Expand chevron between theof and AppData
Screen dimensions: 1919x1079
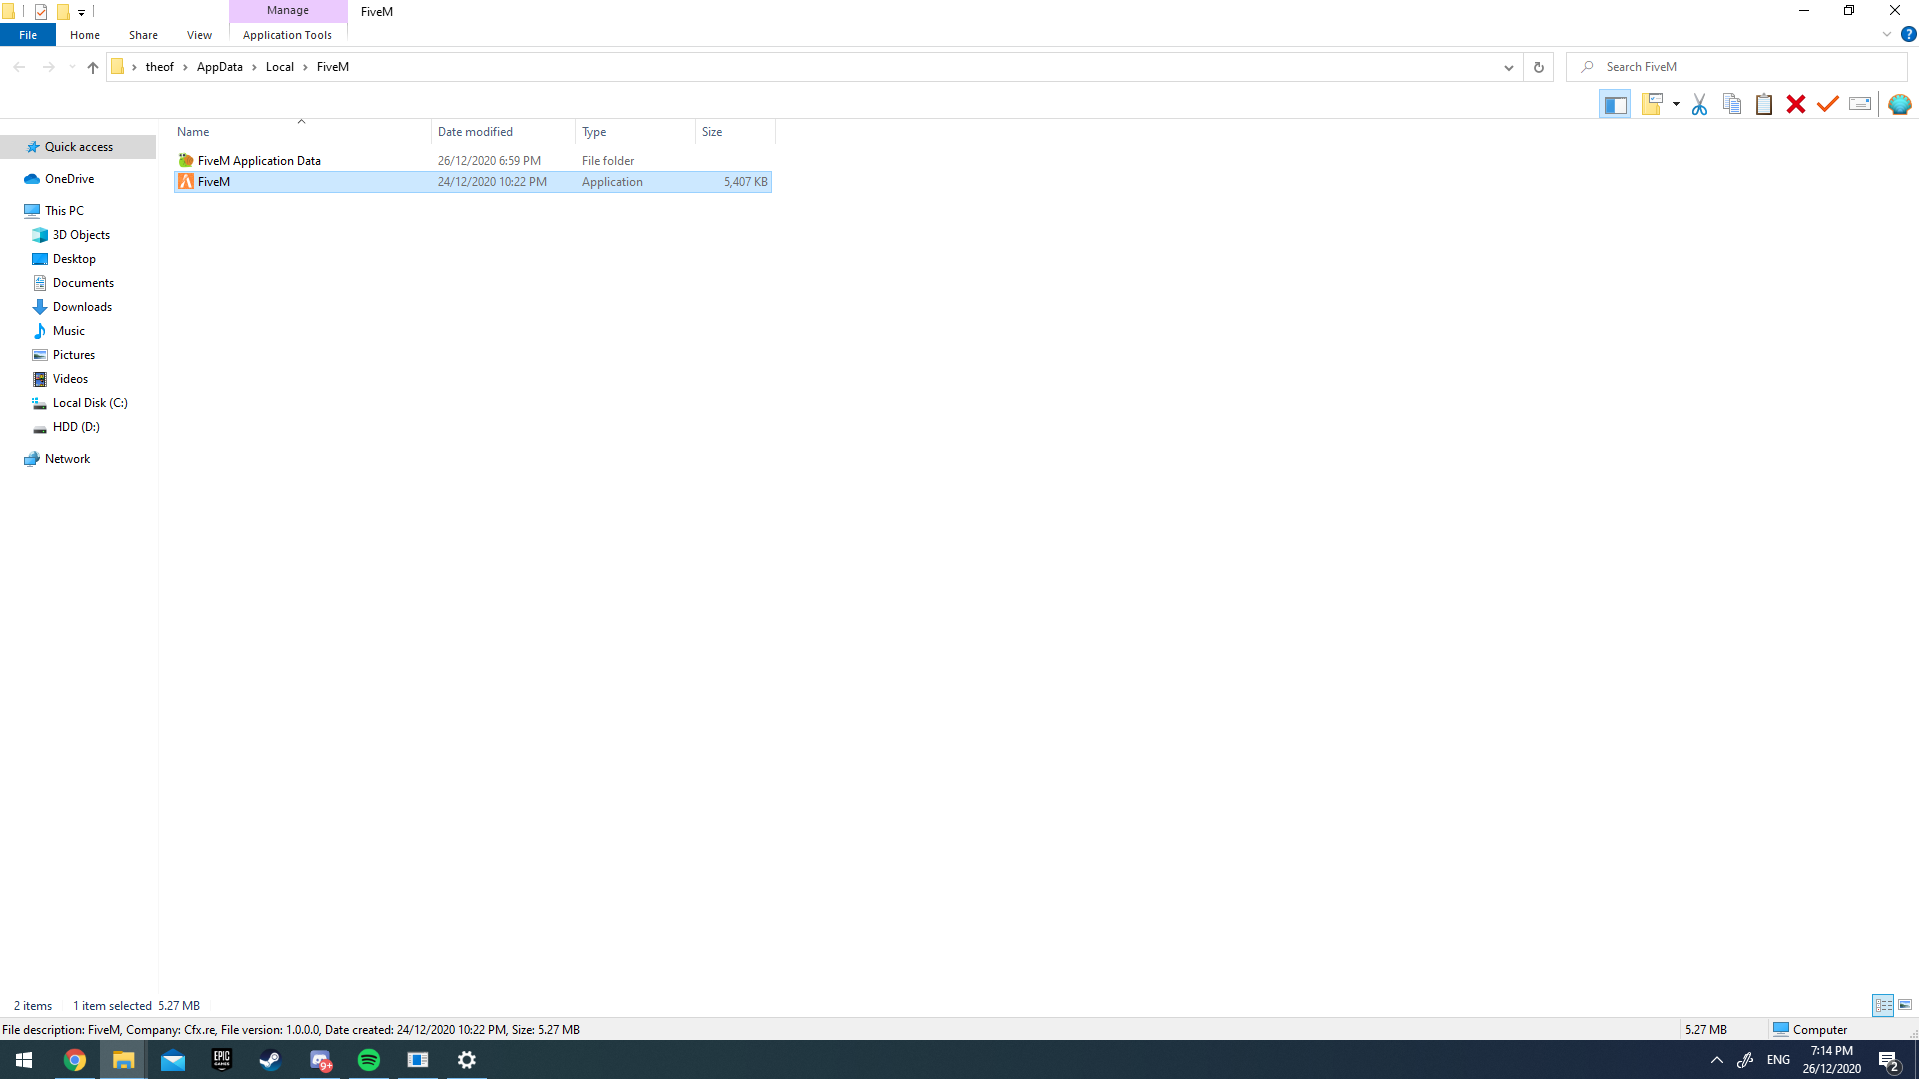coord(185,67)
